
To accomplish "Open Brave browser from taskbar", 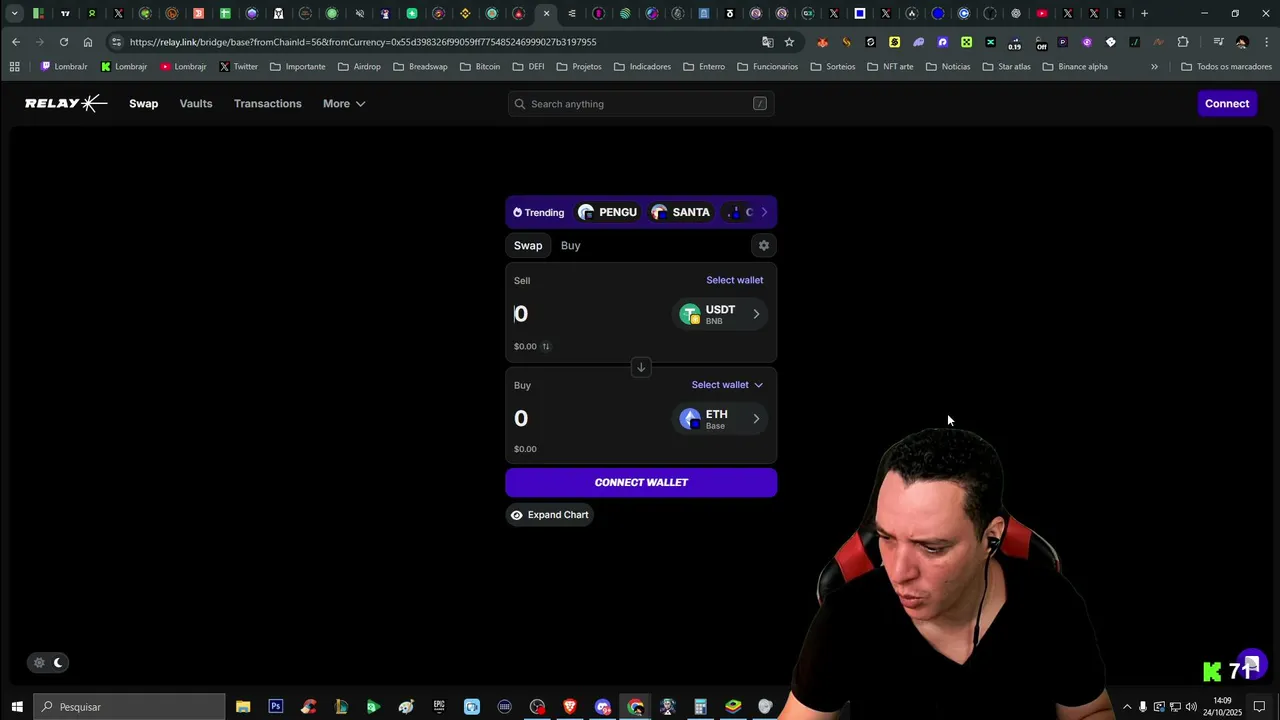I will pyautogui.click(x=570, y=707).
